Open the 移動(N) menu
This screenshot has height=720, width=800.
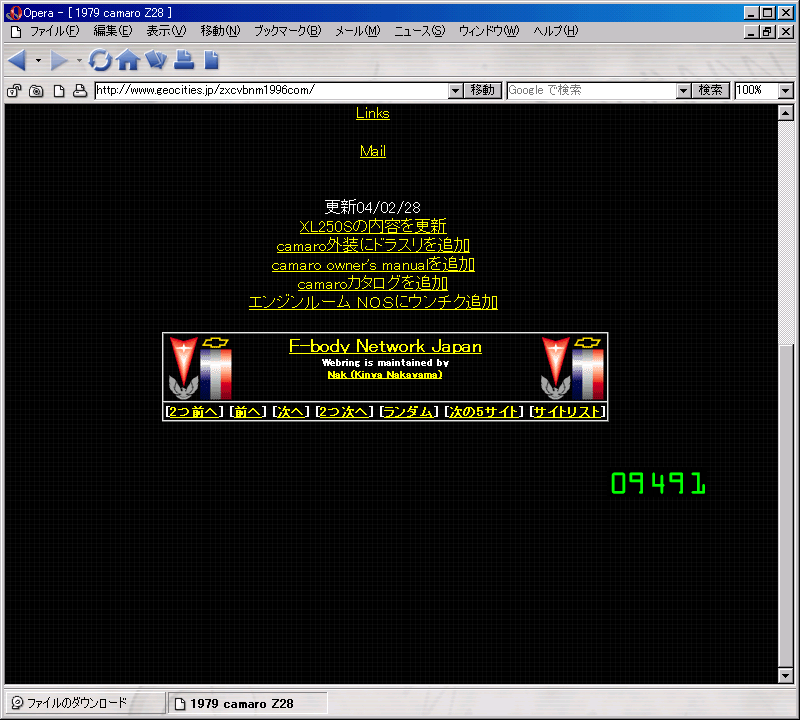pos(220,31)
